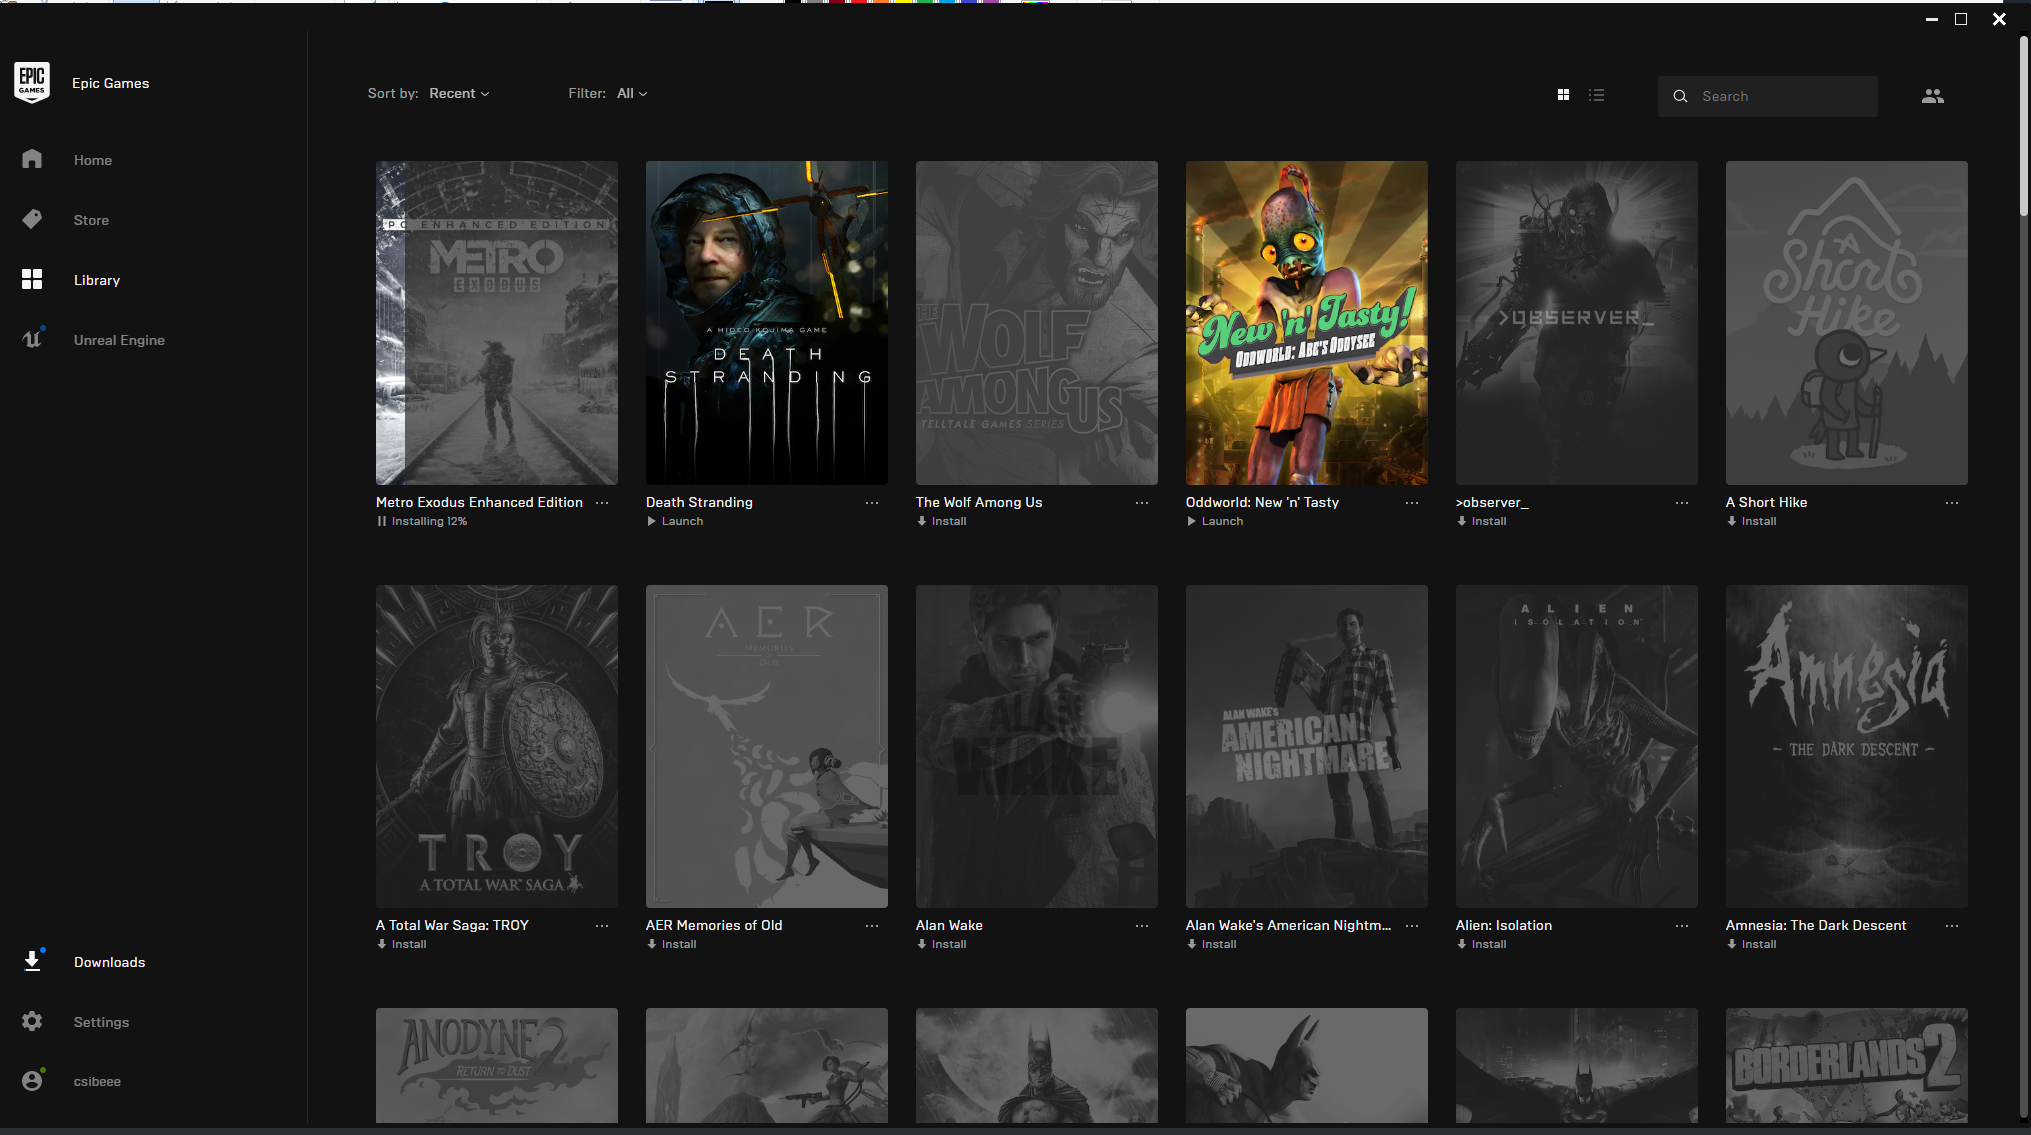This screenshot has height=1135, width=2031.
Task: Open options menu for AER Memories of Old
Action: pos(872,926)
